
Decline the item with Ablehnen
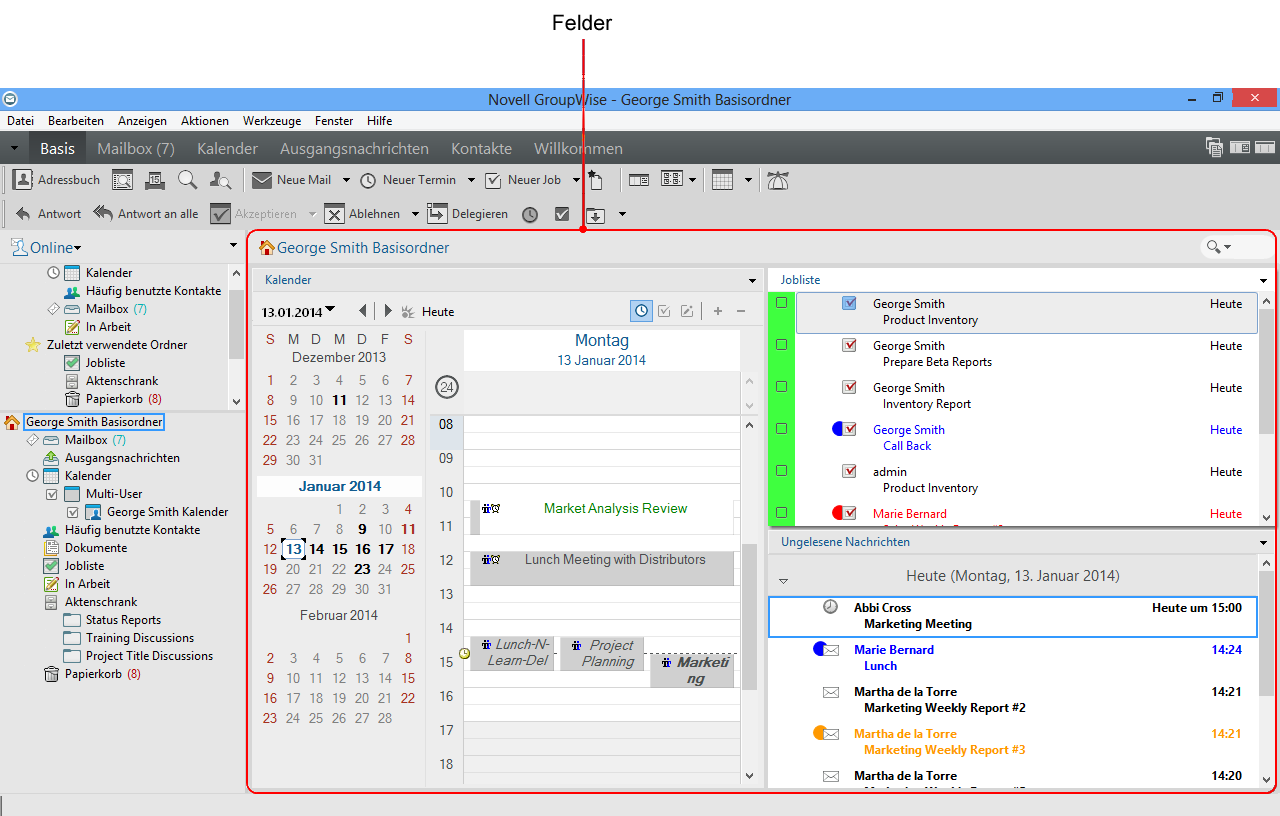point(362,214)
